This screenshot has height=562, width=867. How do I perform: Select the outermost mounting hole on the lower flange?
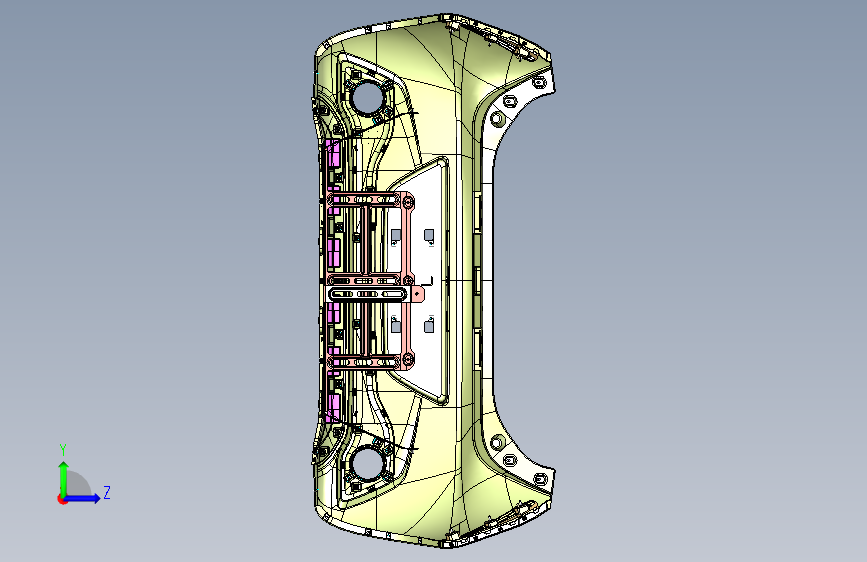click(x=539, y=479)
